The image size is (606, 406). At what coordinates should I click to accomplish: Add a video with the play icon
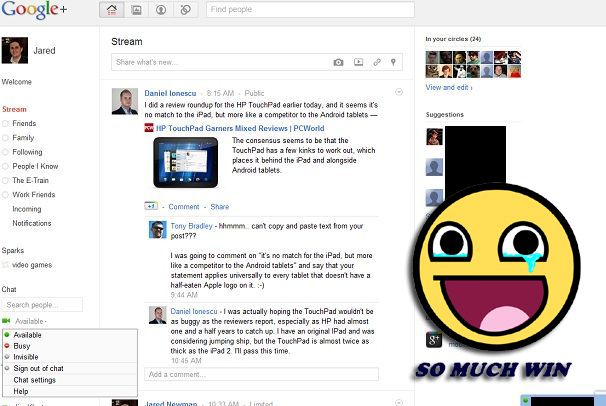click(x=358, y=62)
